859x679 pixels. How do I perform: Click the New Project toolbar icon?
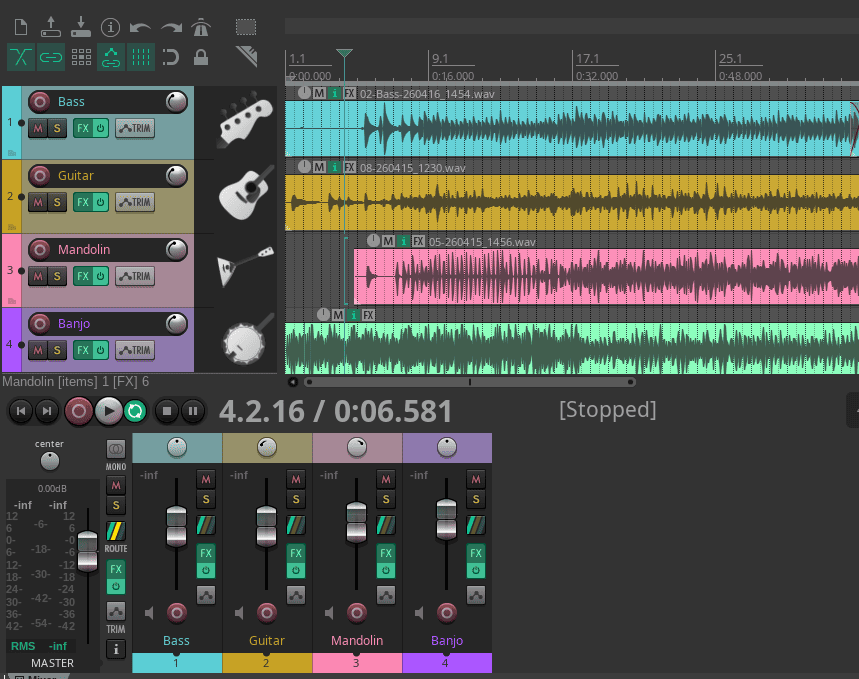click(22, 27)
